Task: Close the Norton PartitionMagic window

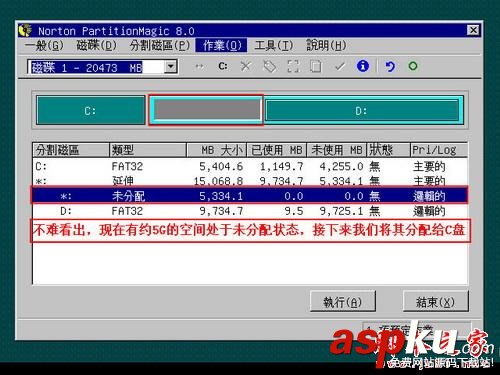Action: (473, 30)
